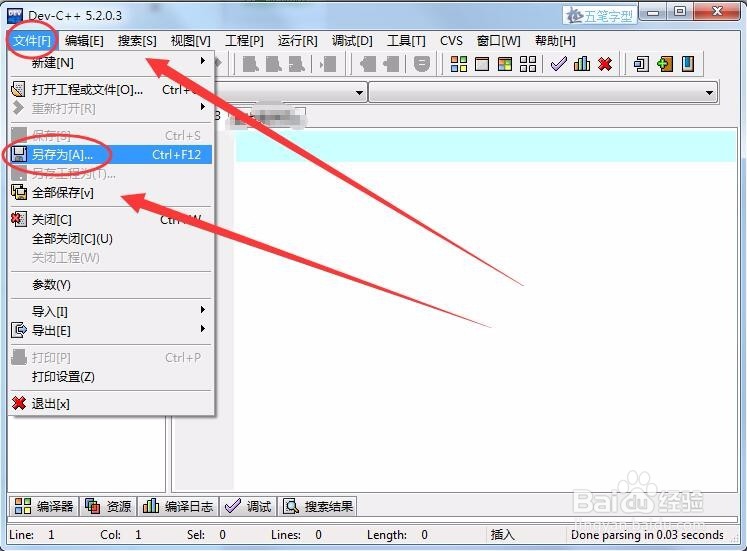Image resolution: width=747 pixels, height=551 pixels.
Task: Open the 帮助[H] menu
Action: (555, 41)
